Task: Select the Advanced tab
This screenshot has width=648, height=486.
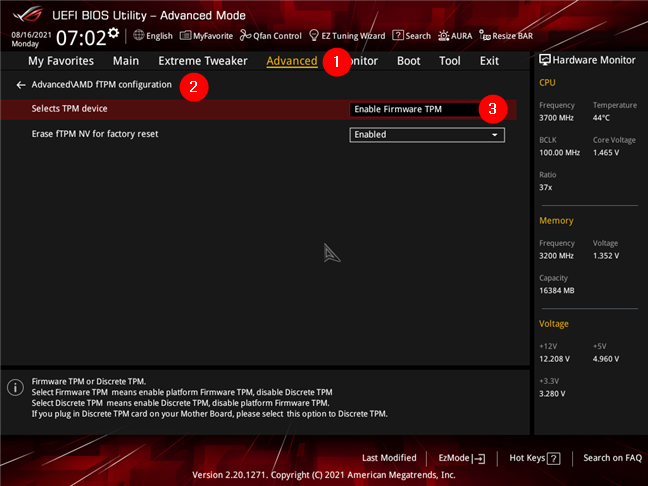Action: [x=292, y=61]
